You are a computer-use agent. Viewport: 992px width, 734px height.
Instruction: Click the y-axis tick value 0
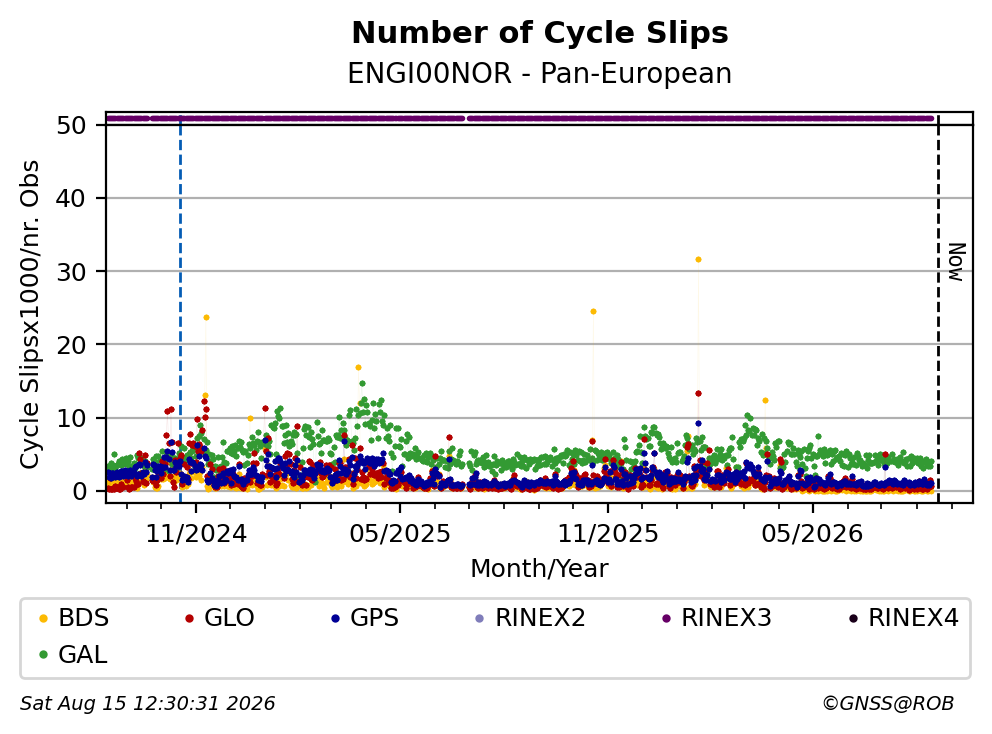click(x=80, y=491)
